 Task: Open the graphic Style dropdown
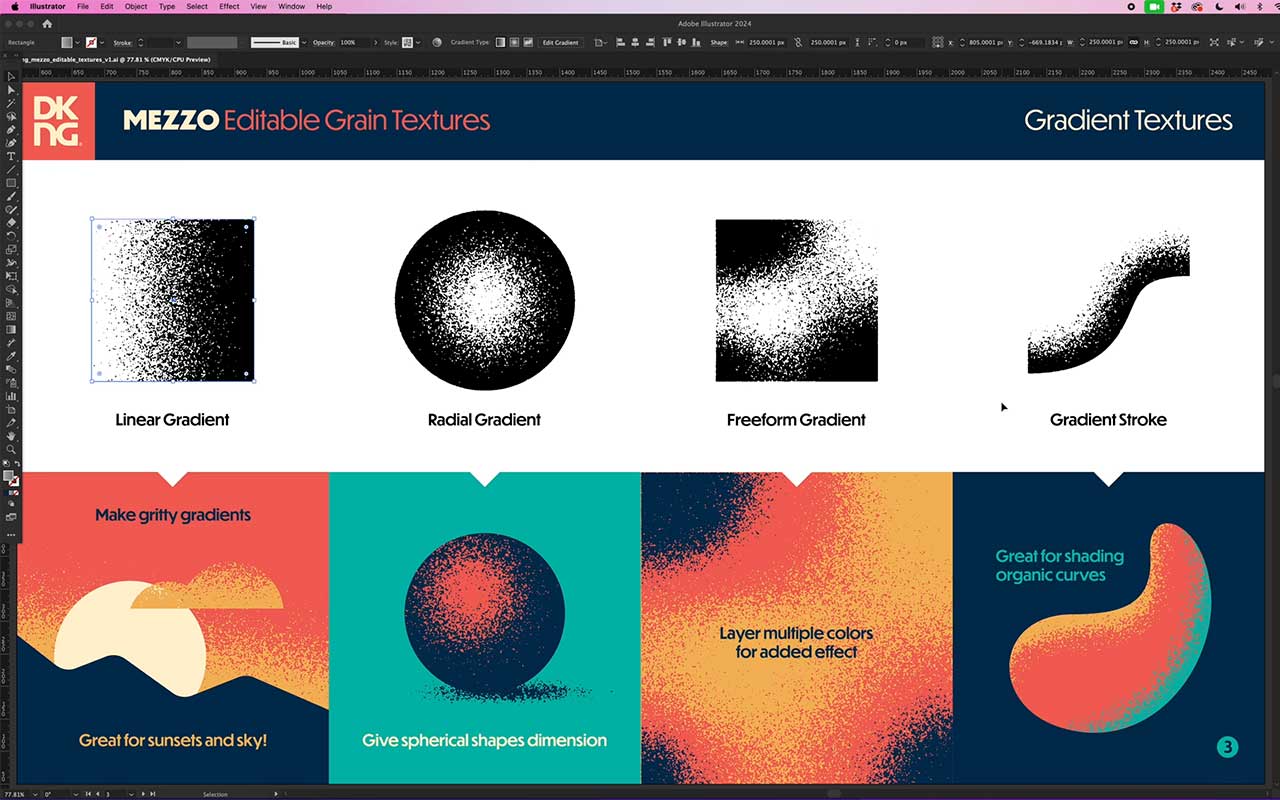tap(418, 43)
